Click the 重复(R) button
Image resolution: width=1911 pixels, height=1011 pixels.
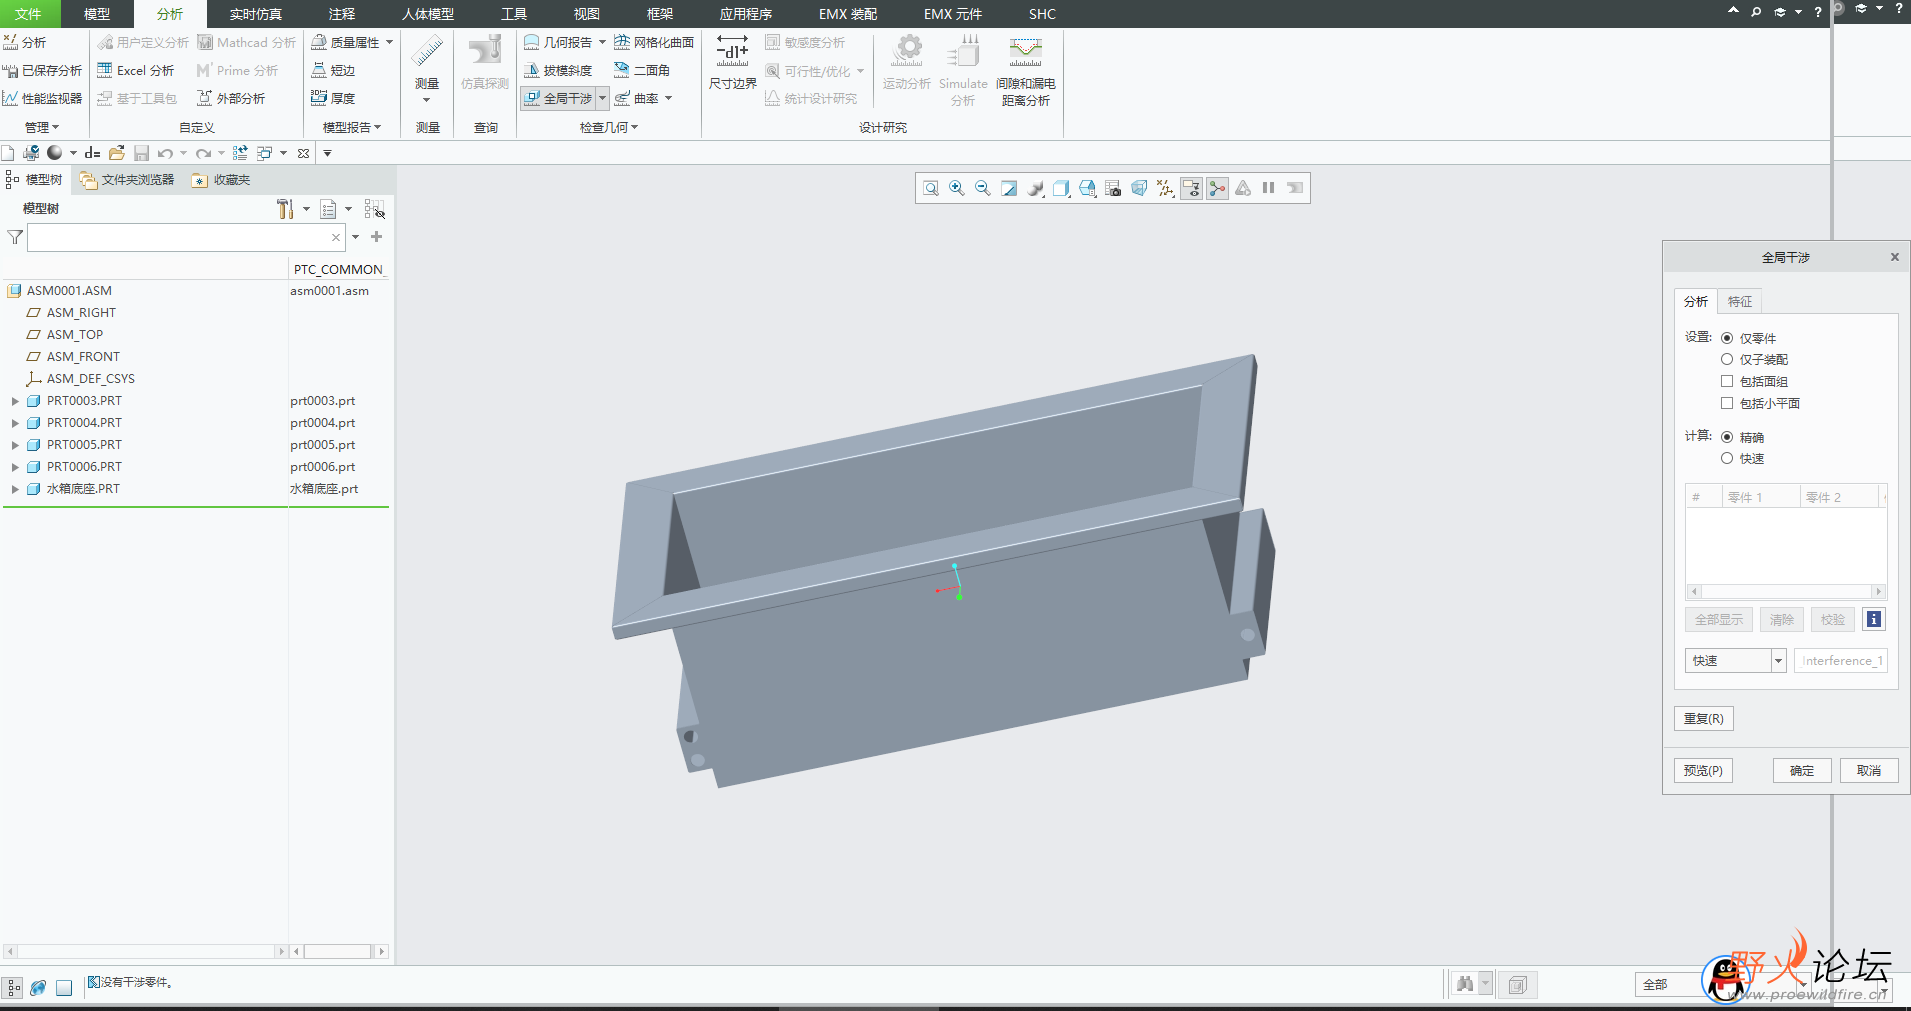click(1703, 718)
